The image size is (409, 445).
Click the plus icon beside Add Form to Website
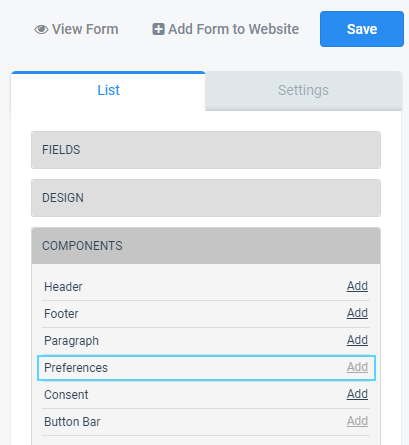tap(158, 29)
